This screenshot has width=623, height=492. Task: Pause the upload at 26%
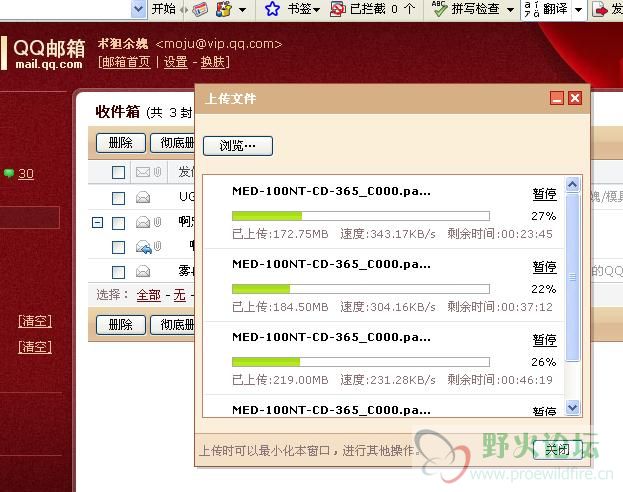click(544, 340)
